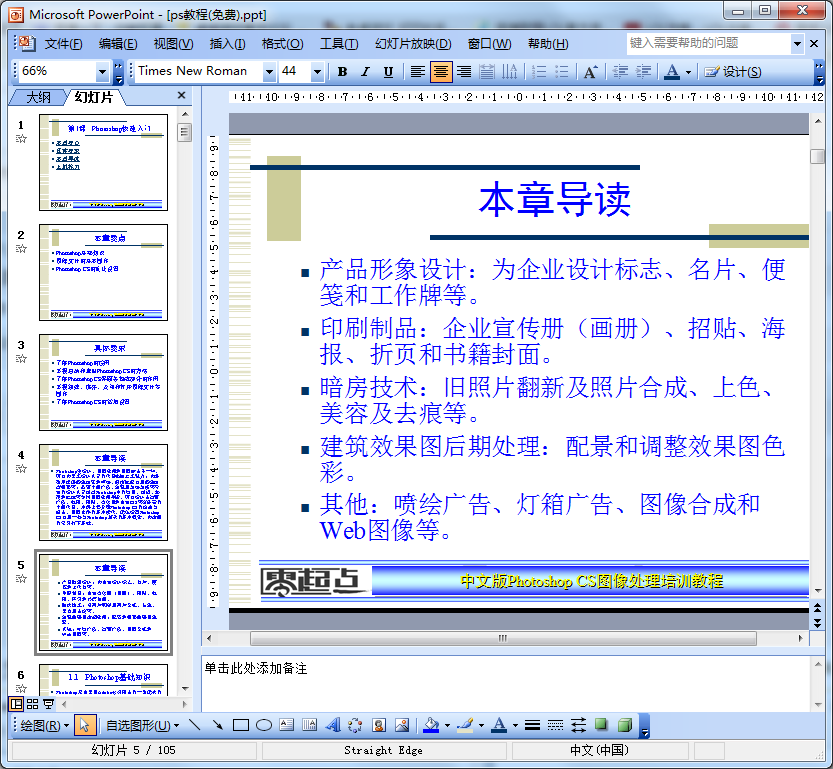
Task: Choose a dash style
Action: 555,725
